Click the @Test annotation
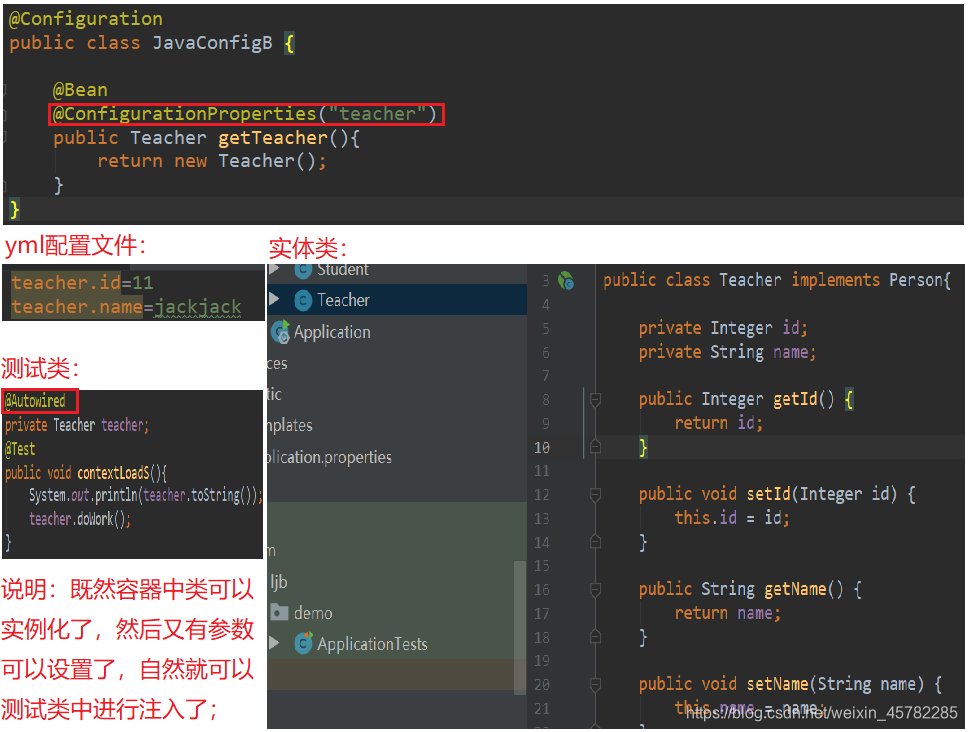 tap(20, 449)
